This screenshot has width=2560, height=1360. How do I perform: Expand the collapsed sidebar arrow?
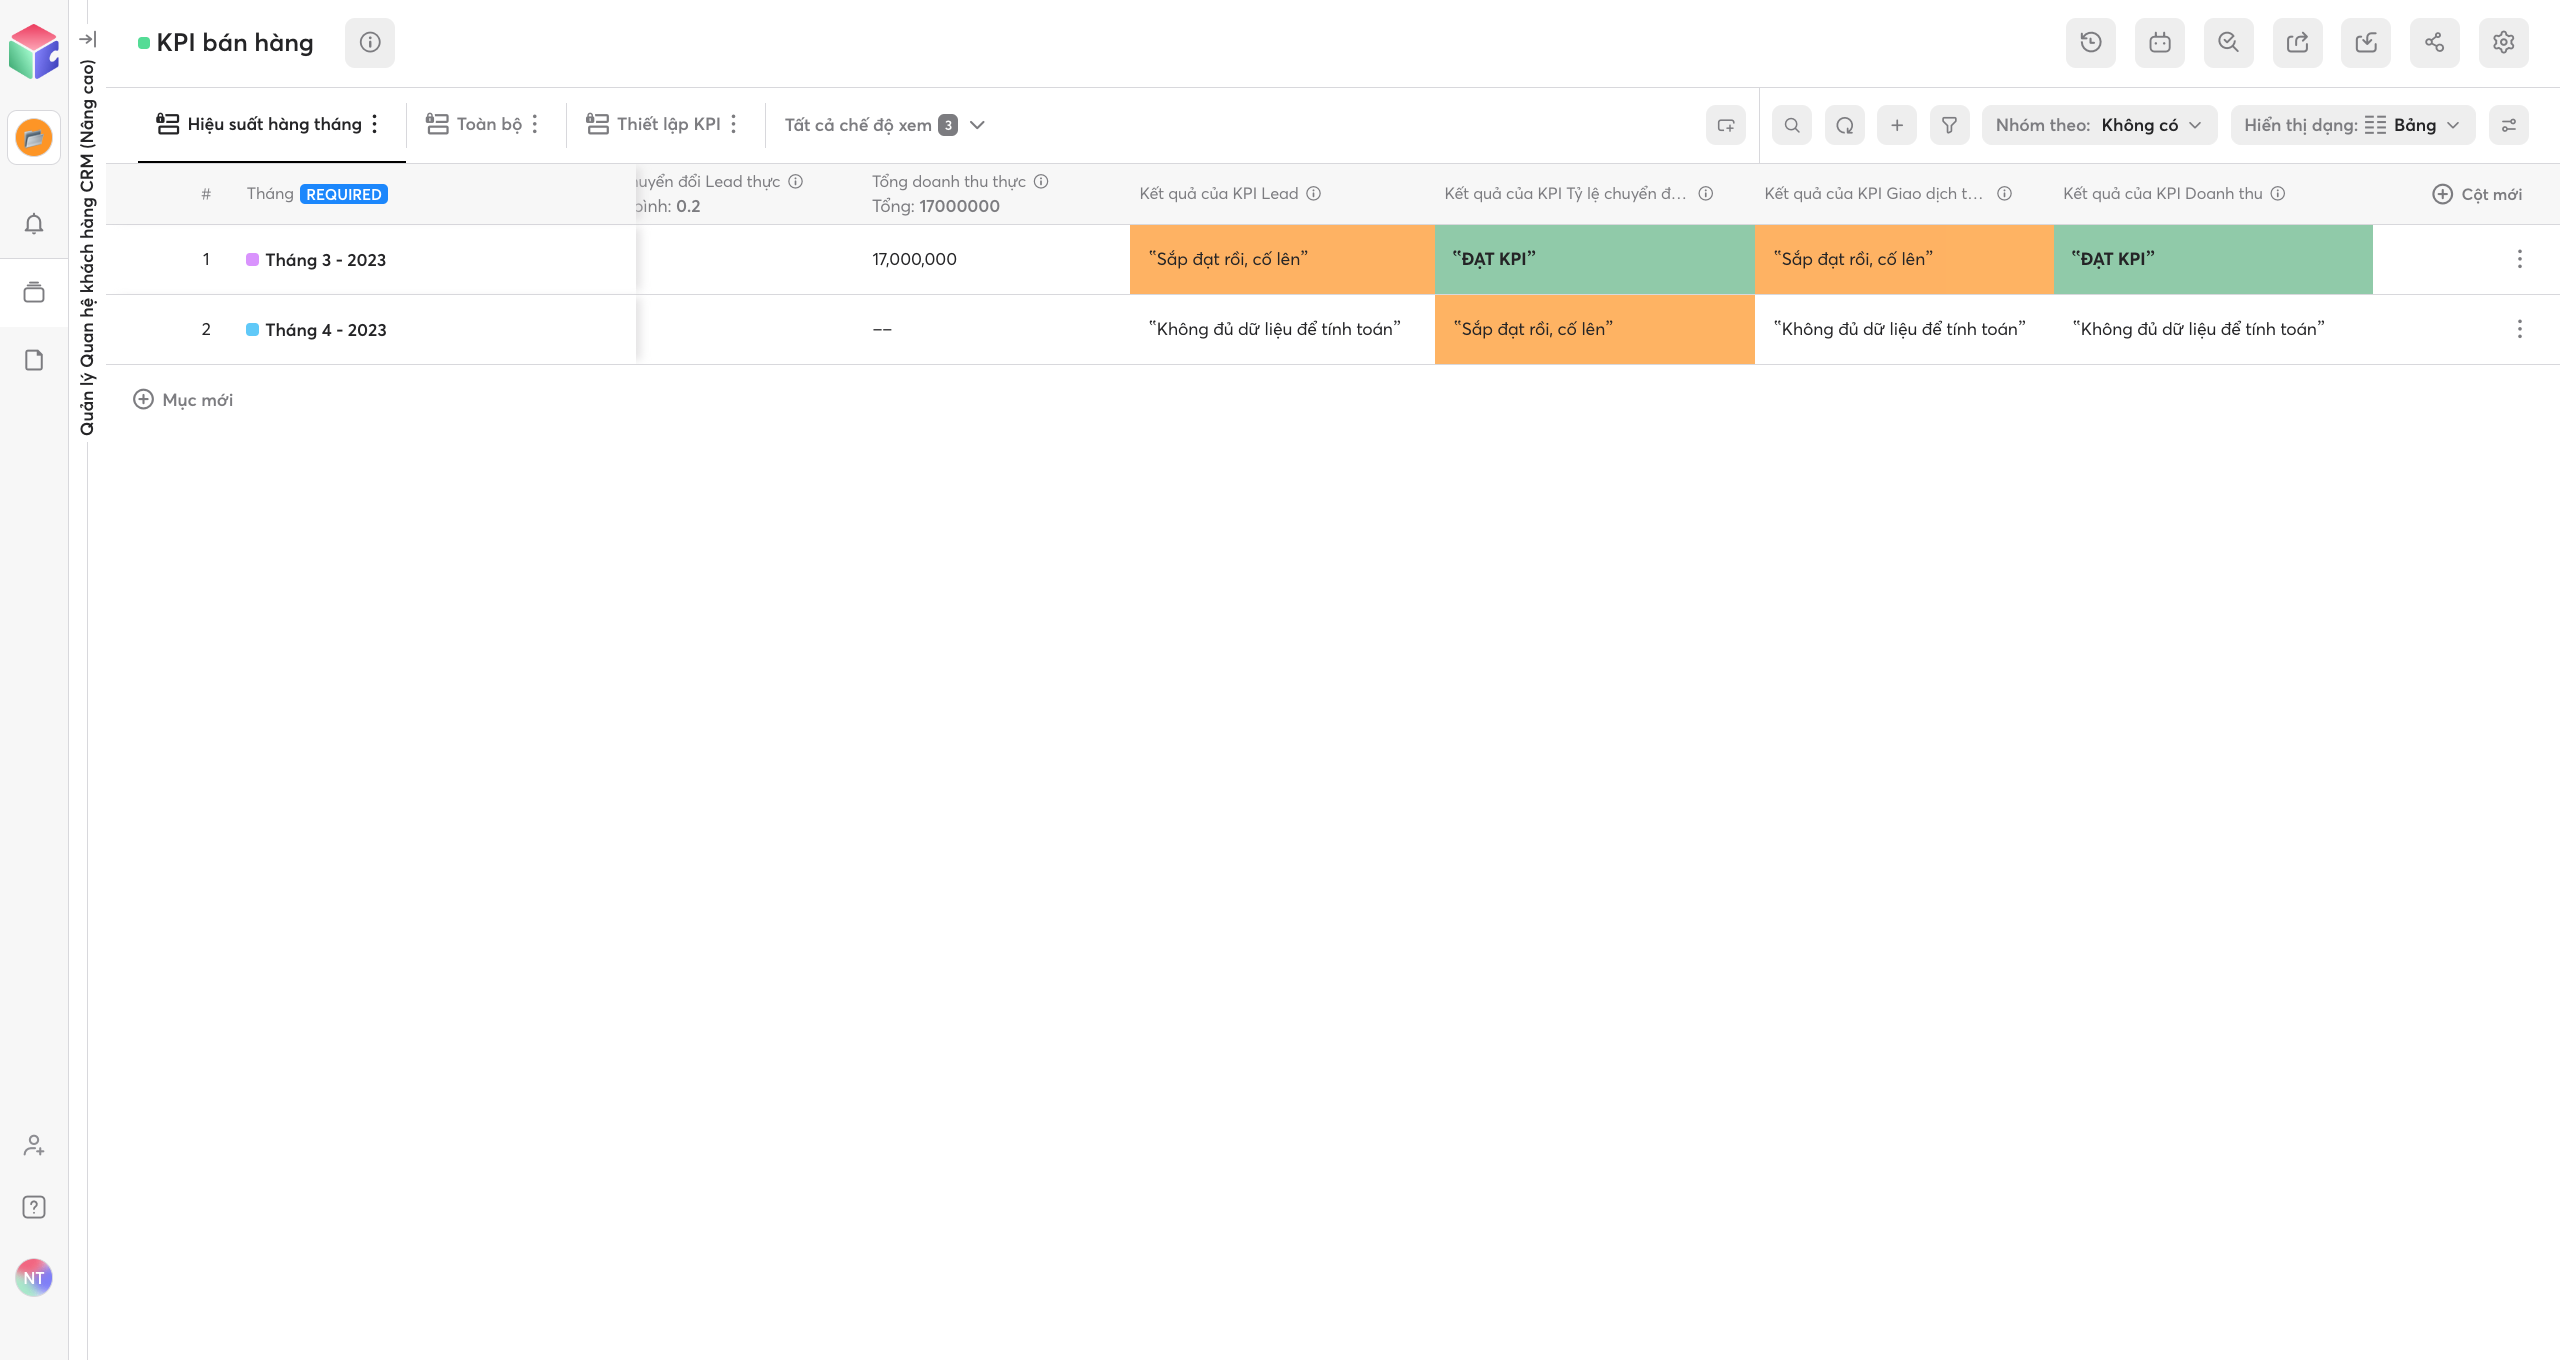pos(88,40)
